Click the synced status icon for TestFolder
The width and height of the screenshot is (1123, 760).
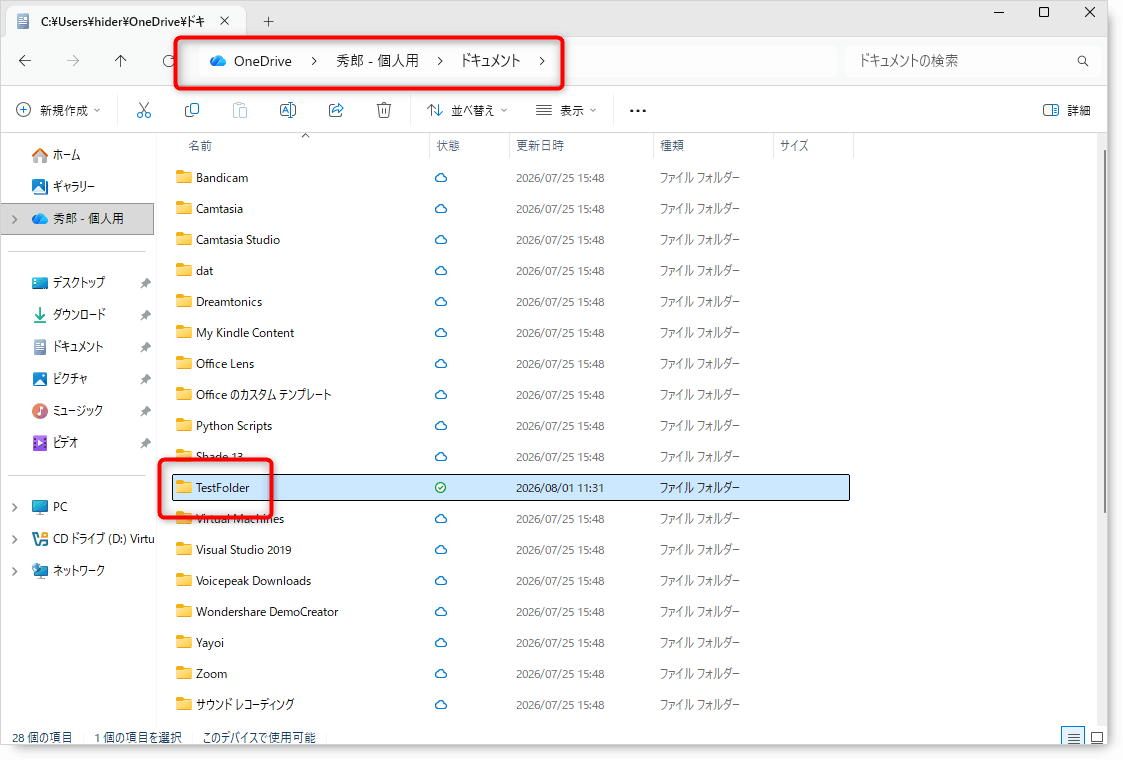point(440,488)
